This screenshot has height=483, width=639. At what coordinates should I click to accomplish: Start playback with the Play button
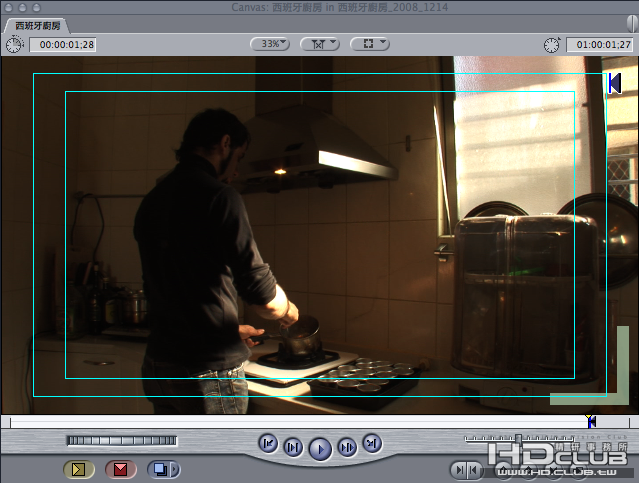[x=320, y=449]
